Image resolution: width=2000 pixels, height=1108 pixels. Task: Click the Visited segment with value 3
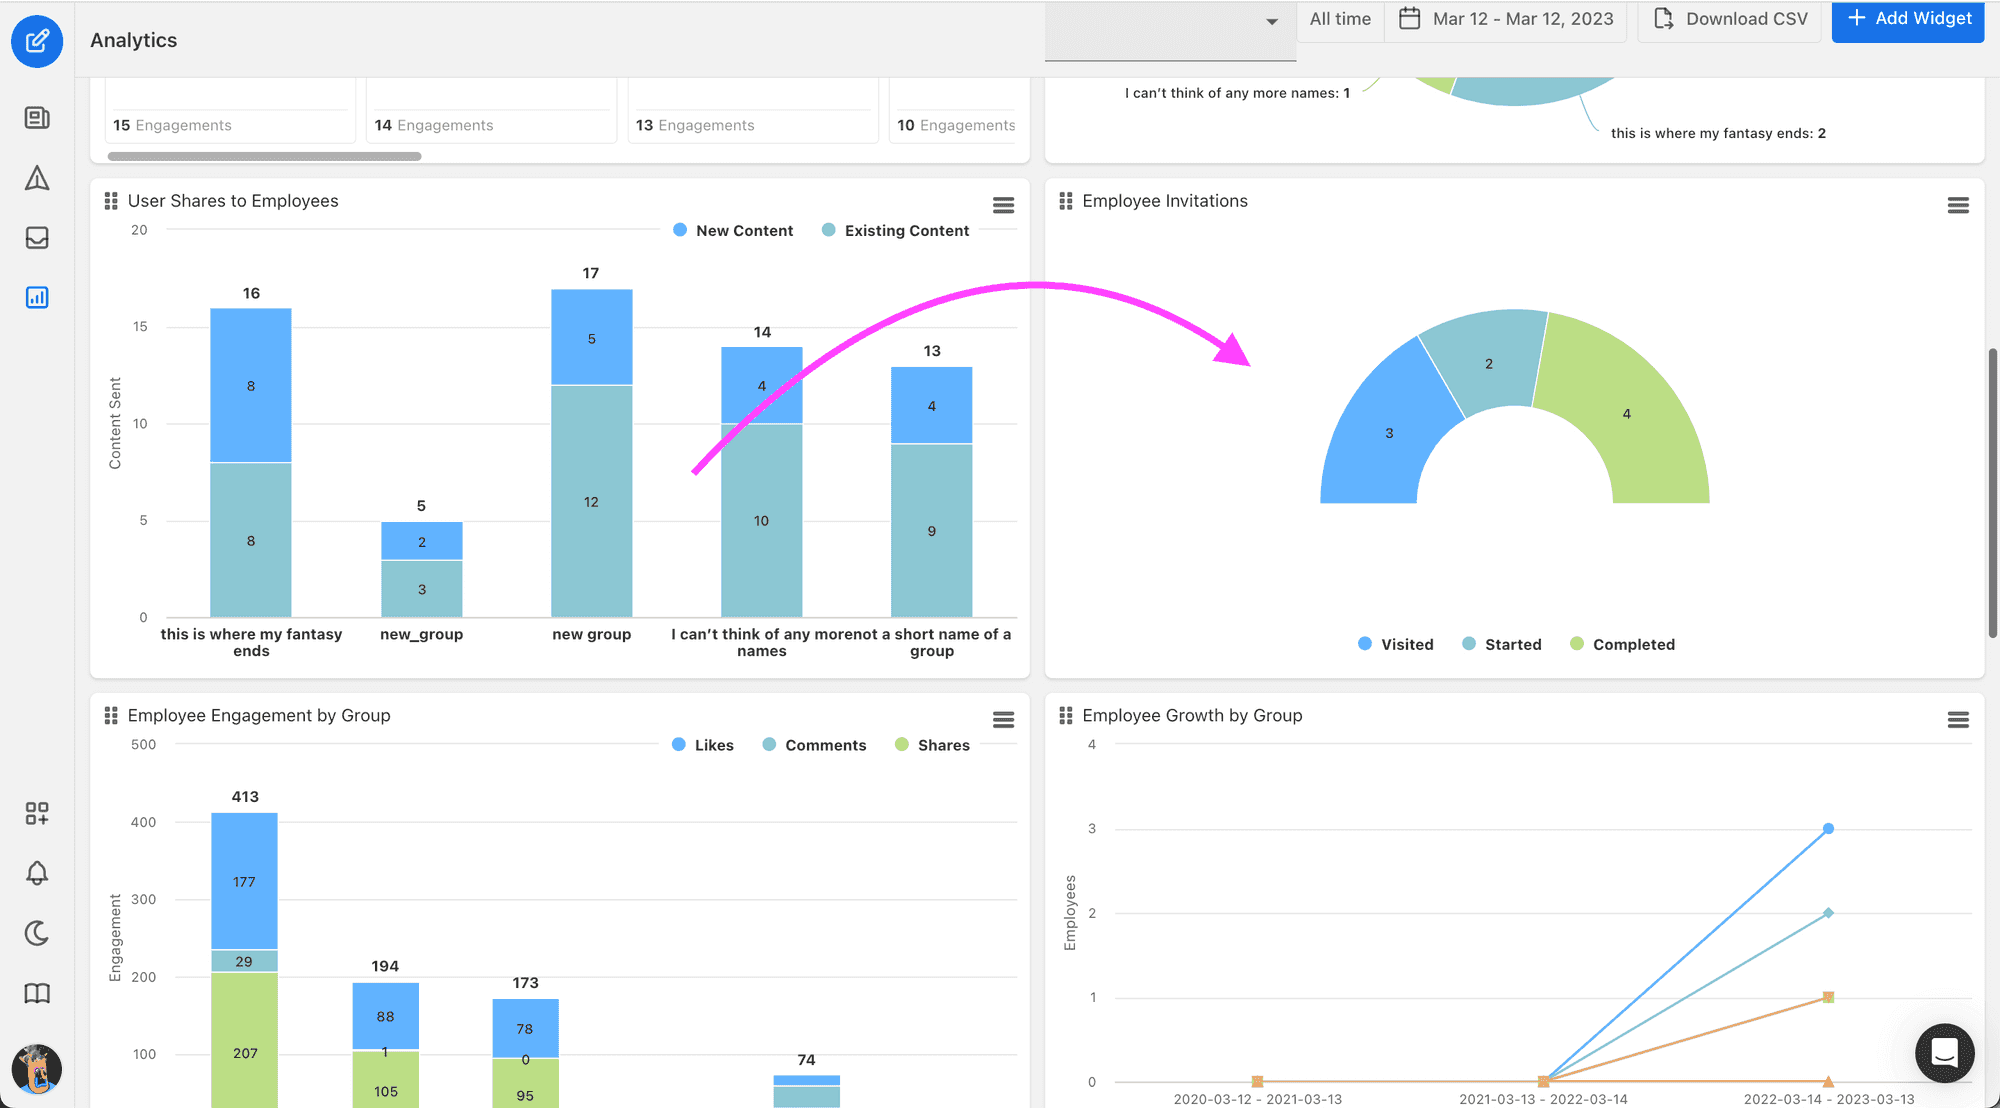tap(1389, 433)
